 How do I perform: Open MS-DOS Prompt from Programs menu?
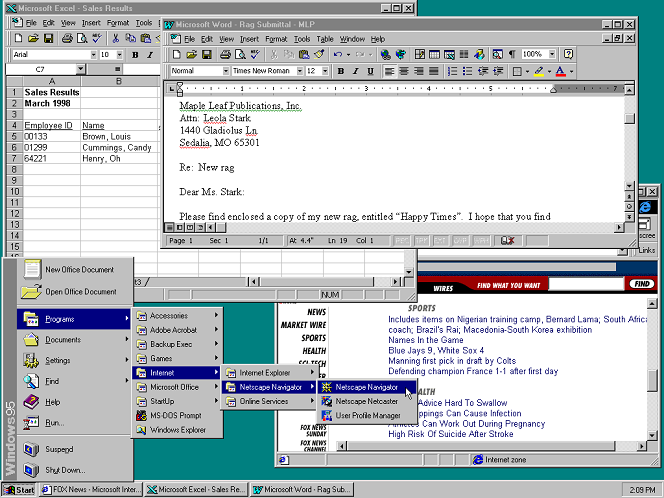coord(177,415)
